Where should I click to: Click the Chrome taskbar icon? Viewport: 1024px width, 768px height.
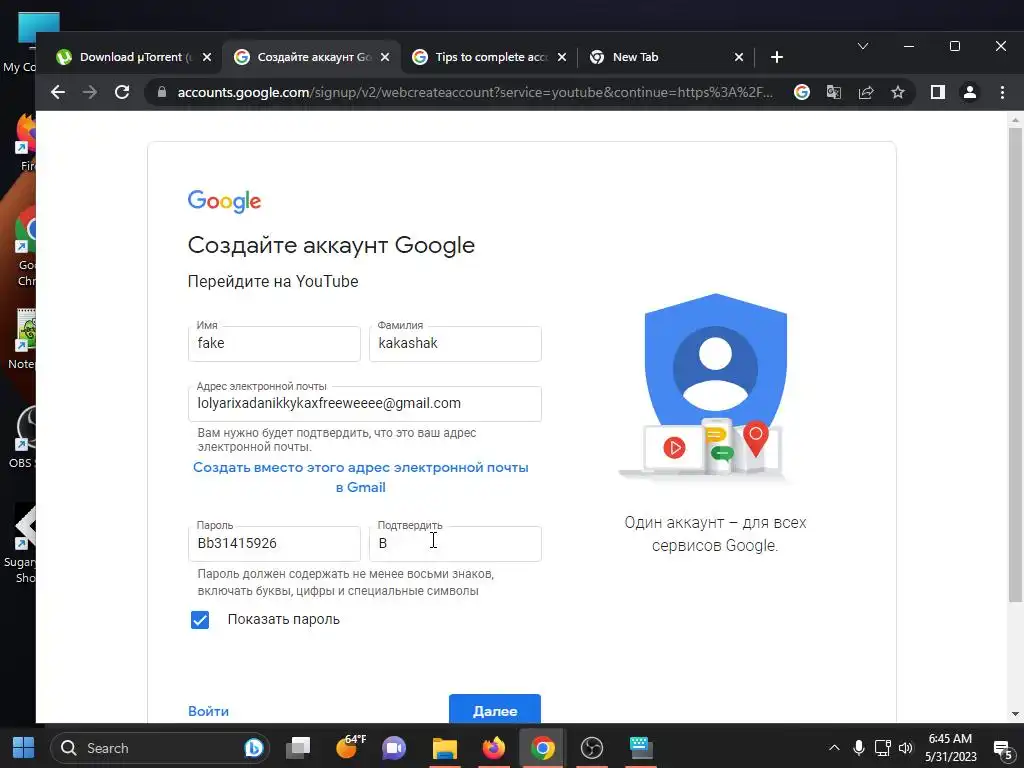pyautogui.click(x=543, y=748)
